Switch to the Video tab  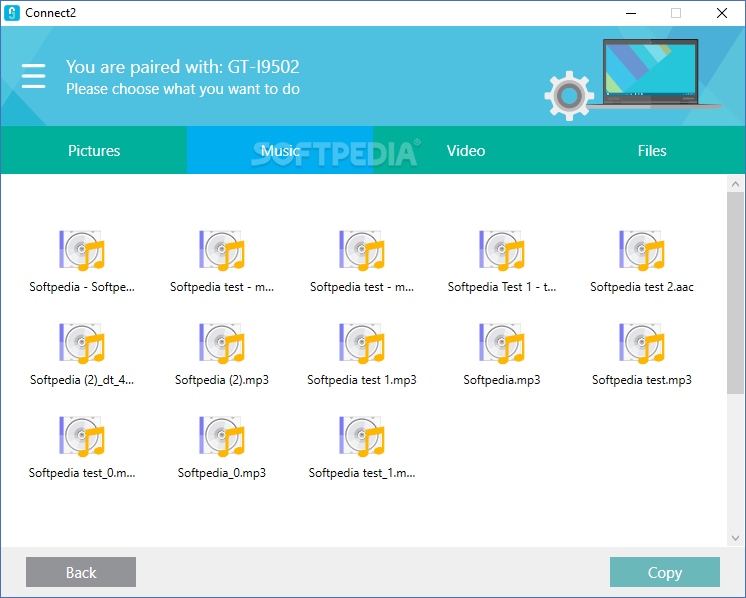[466, 150]
